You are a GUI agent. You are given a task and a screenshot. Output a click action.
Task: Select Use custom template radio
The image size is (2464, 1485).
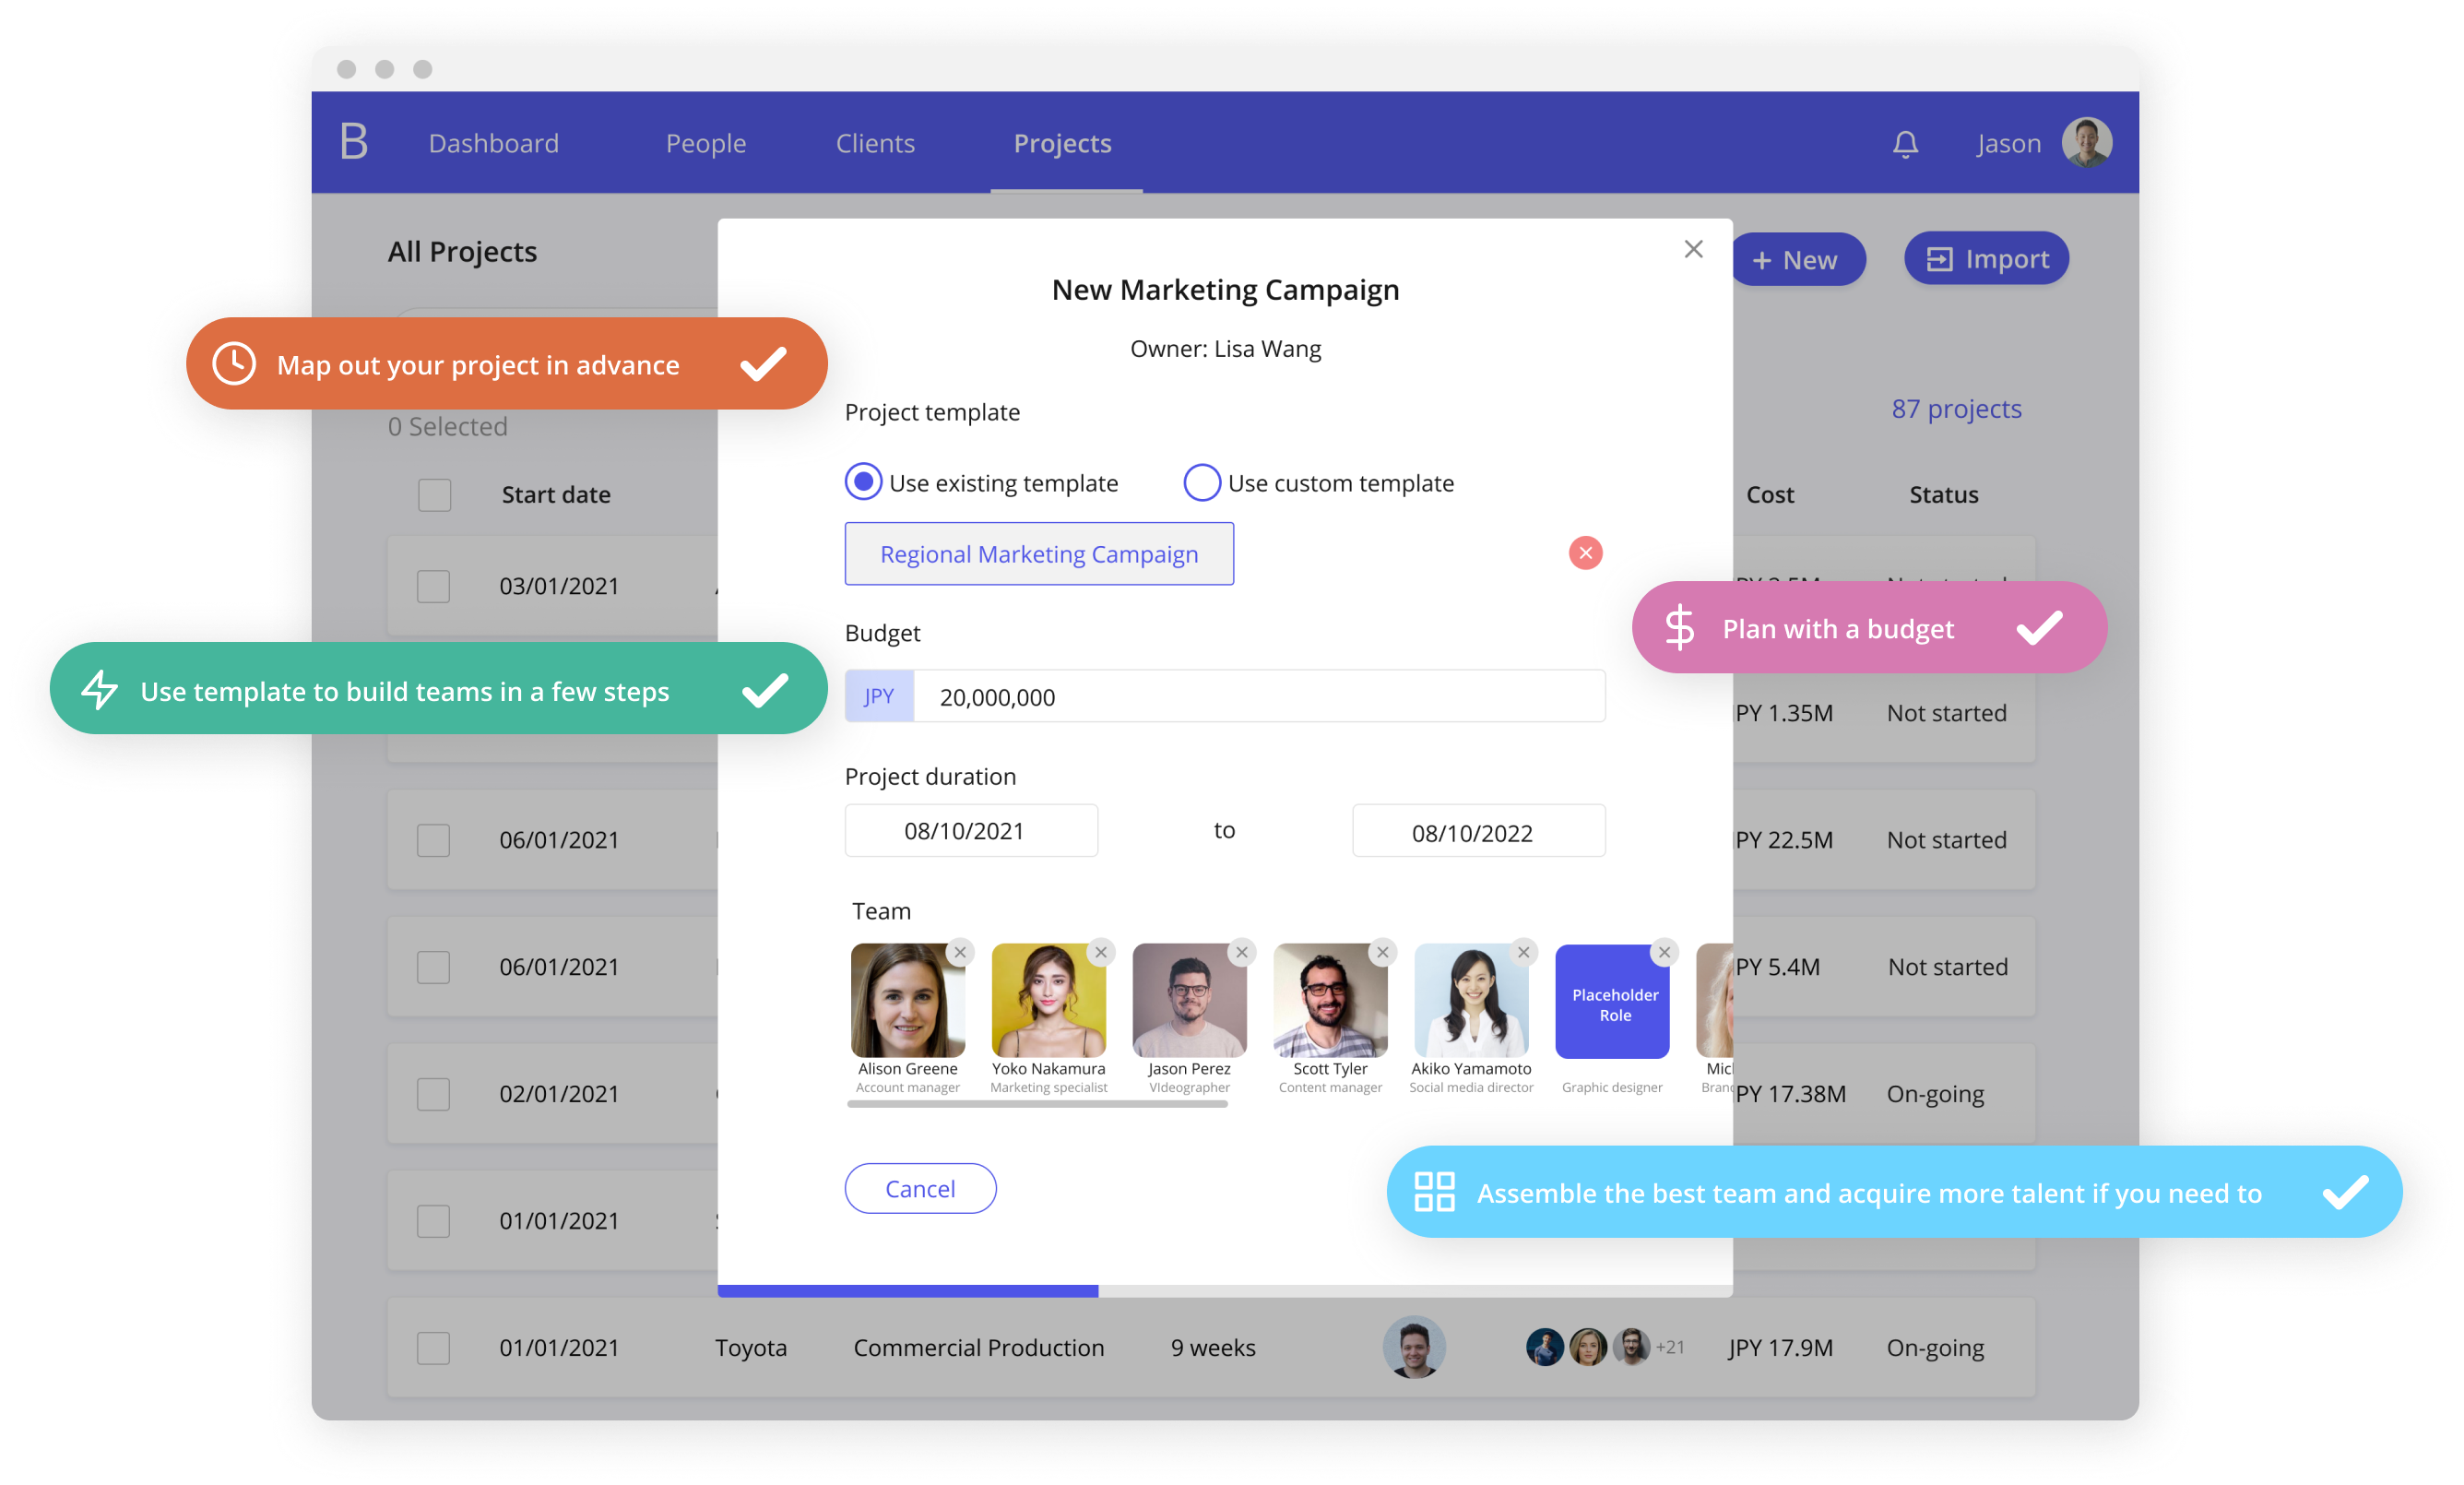pyautogui.click(x=1202, y=482)
